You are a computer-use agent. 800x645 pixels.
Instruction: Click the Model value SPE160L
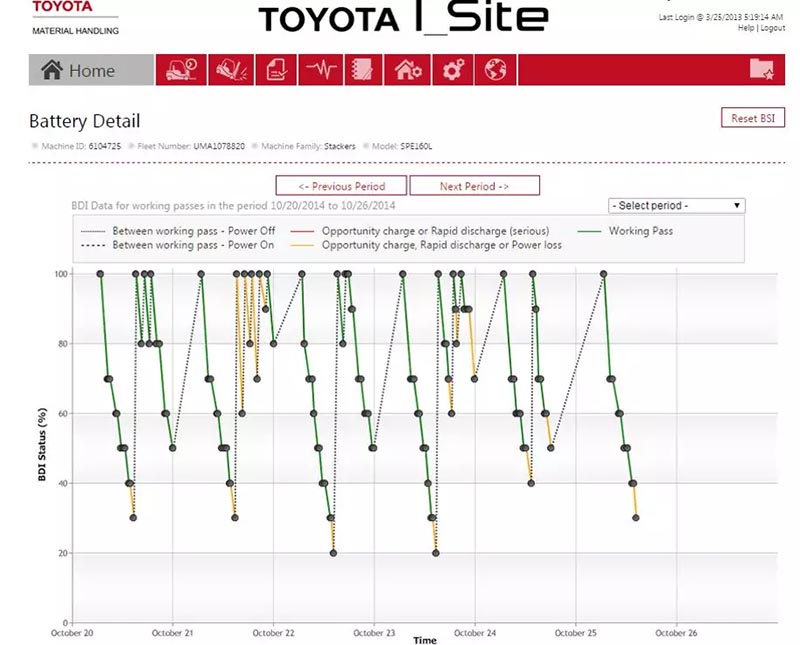416,146
